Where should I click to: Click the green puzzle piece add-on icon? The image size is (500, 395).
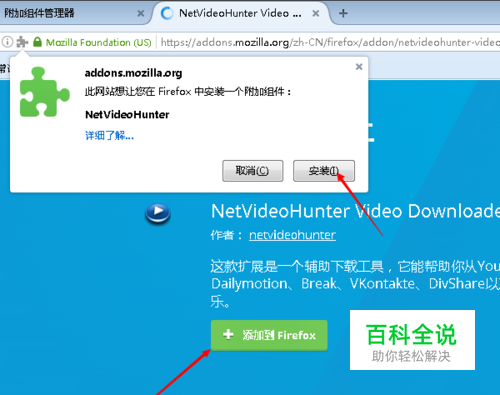[x=45, y=92]
